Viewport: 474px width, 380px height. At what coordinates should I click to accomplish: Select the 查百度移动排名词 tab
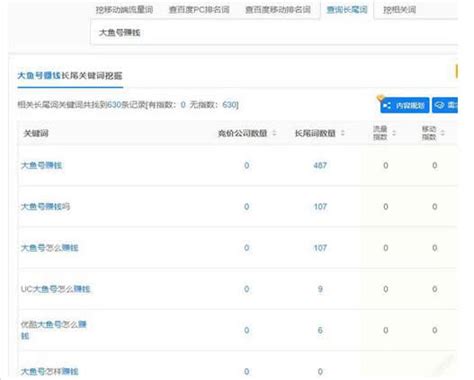[x=278, y=10]
